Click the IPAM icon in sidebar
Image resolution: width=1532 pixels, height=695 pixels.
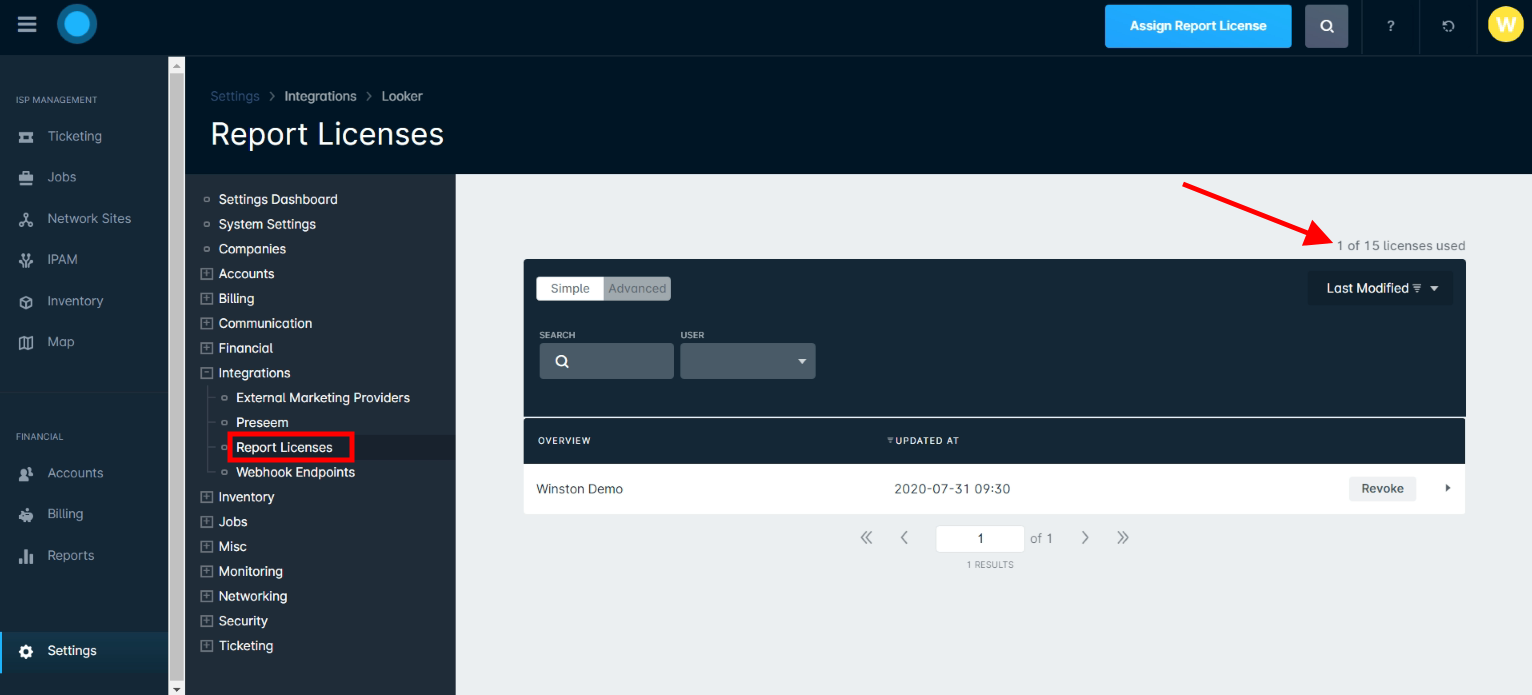tap(26, 260)
